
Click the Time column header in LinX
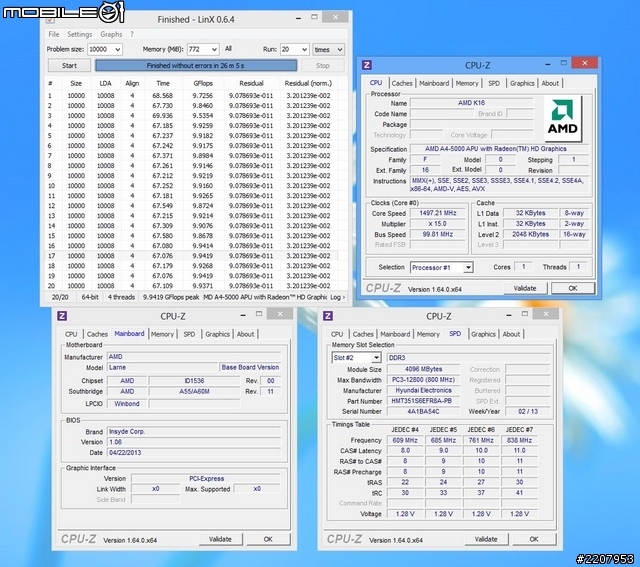click(x=163, y=83)
